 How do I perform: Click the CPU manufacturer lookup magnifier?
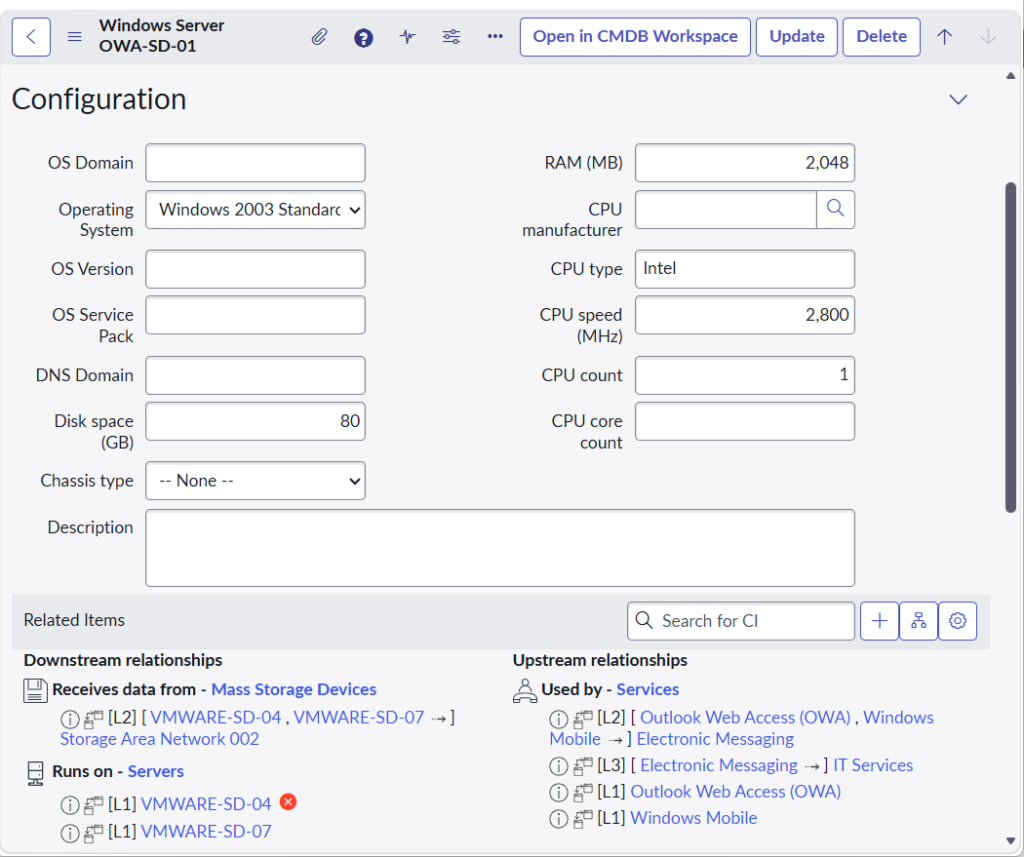pos(836,209)
